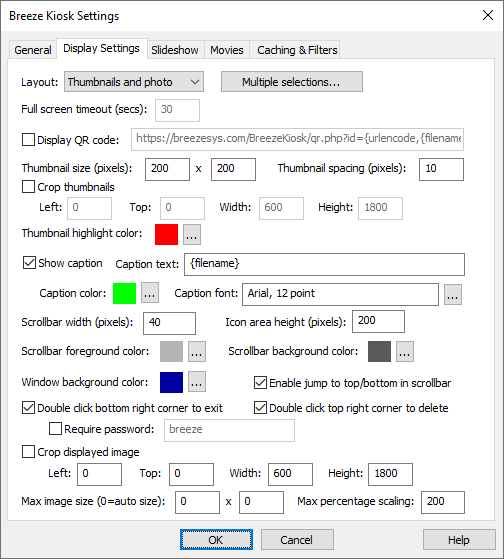Click the red thumbnail highlight swatch

pos(166,234)
